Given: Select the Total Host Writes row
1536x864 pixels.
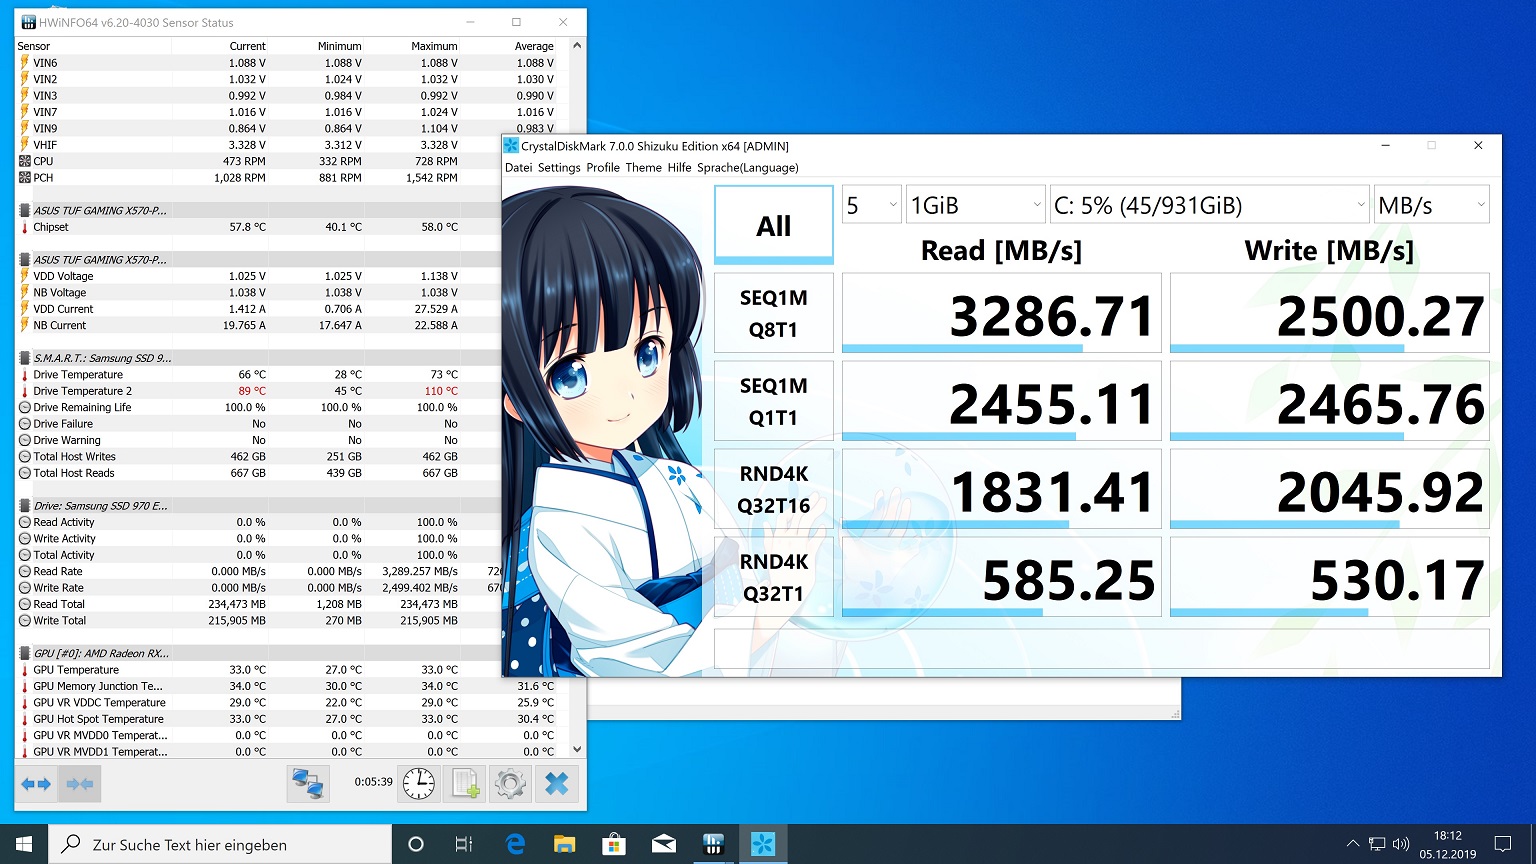Looking at the screenshot, I should (258, 456).
